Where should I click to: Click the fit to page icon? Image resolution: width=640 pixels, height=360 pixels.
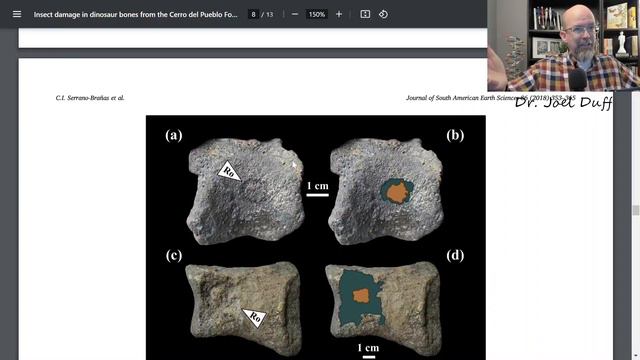pyautogui.click(x=365, y=14)
